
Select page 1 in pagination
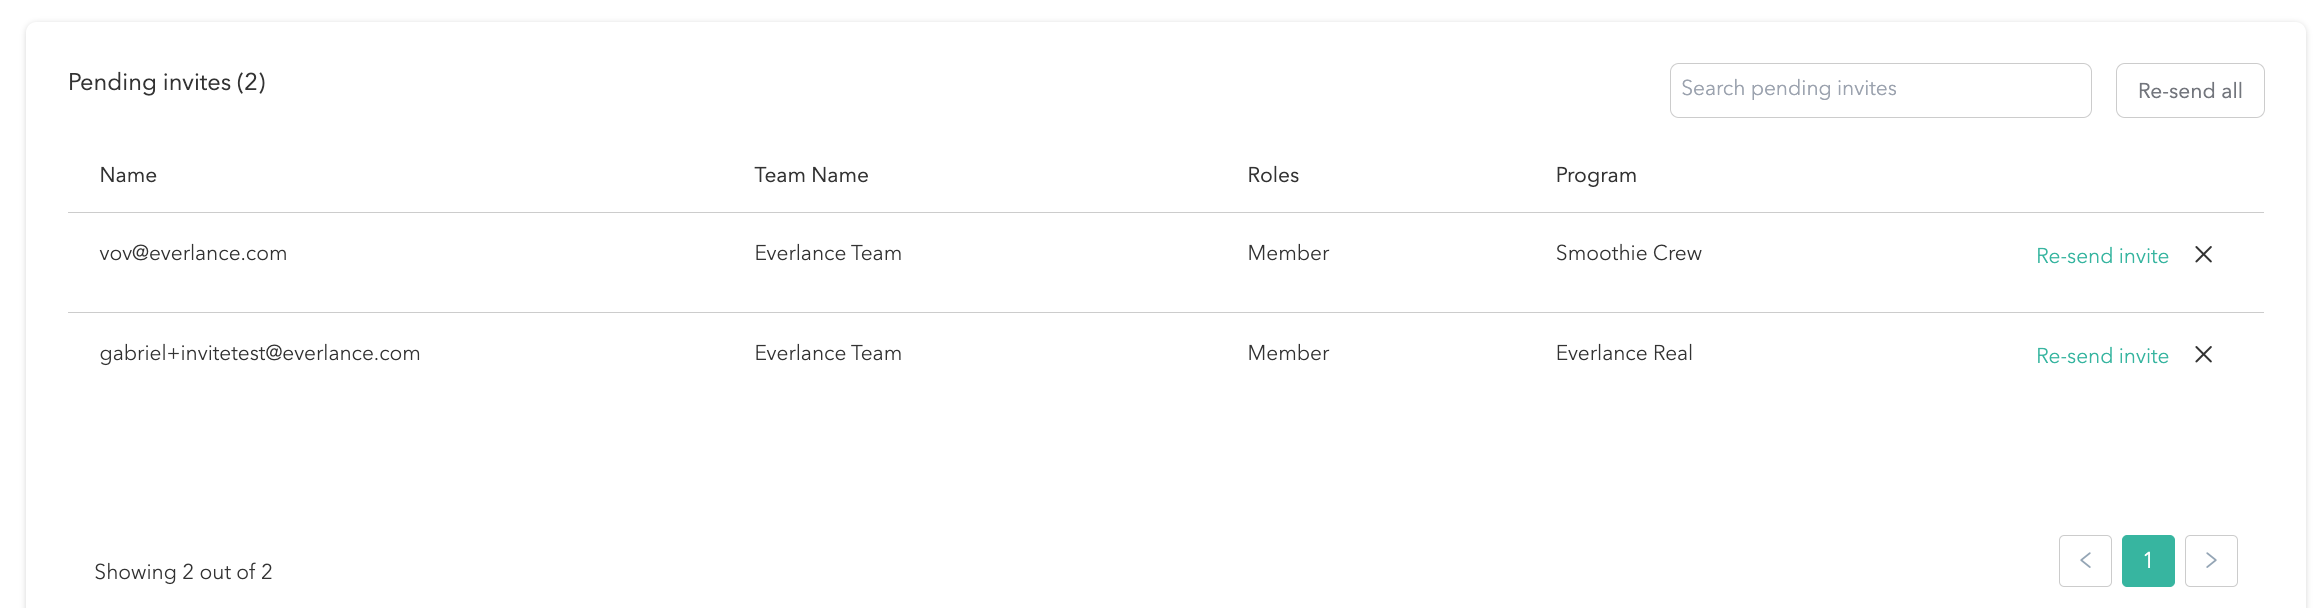2148,561
